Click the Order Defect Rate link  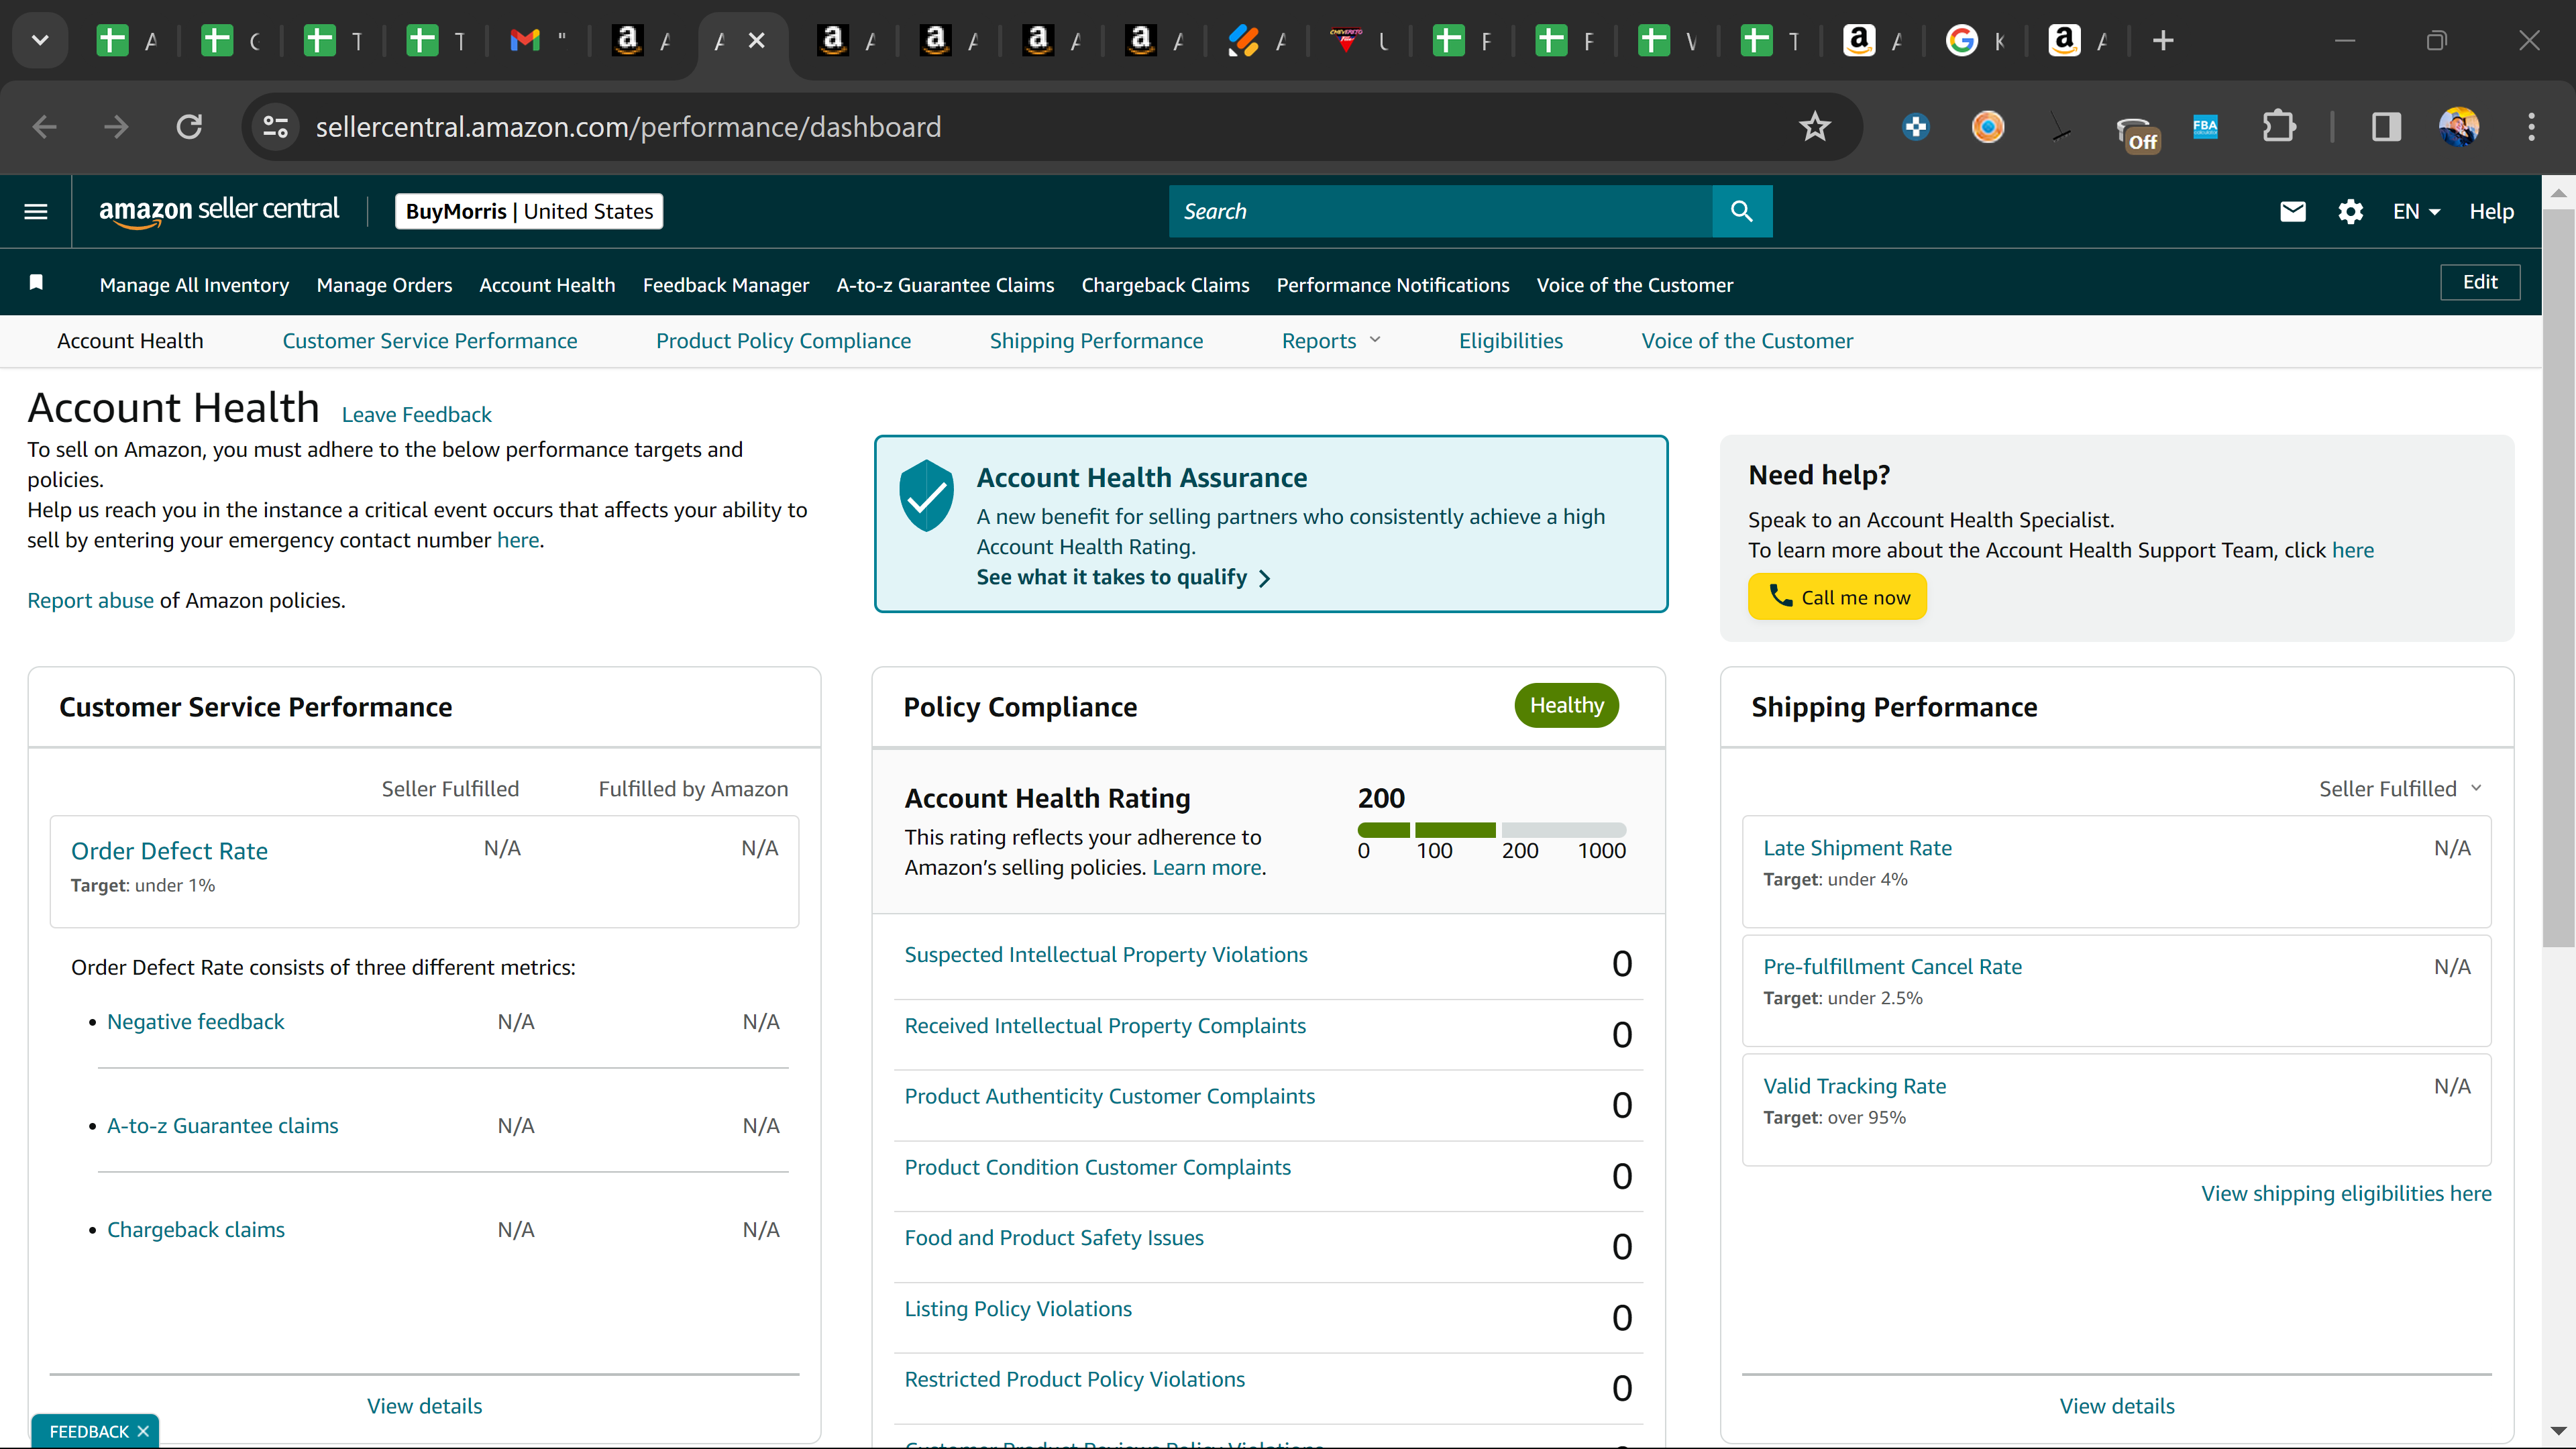(169, 851)
